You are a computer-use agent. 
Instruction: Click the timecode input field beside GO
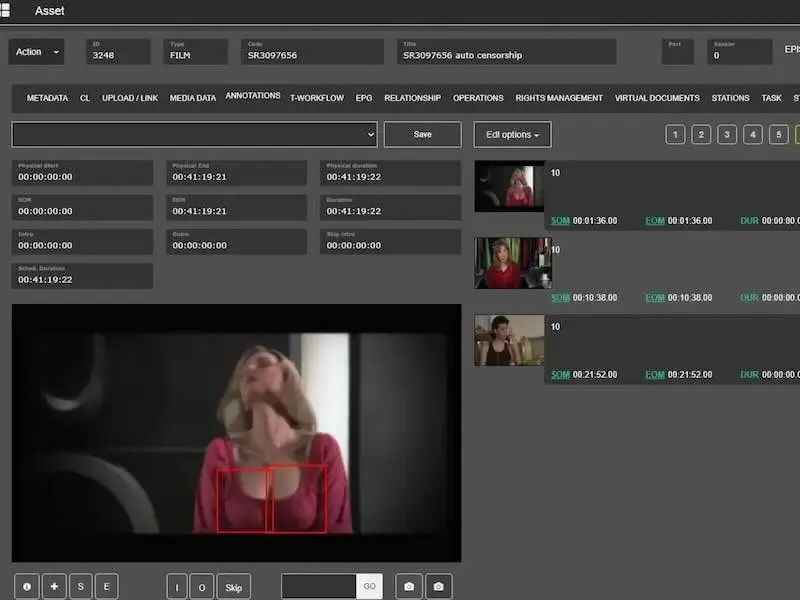click(x=319, y=586)
